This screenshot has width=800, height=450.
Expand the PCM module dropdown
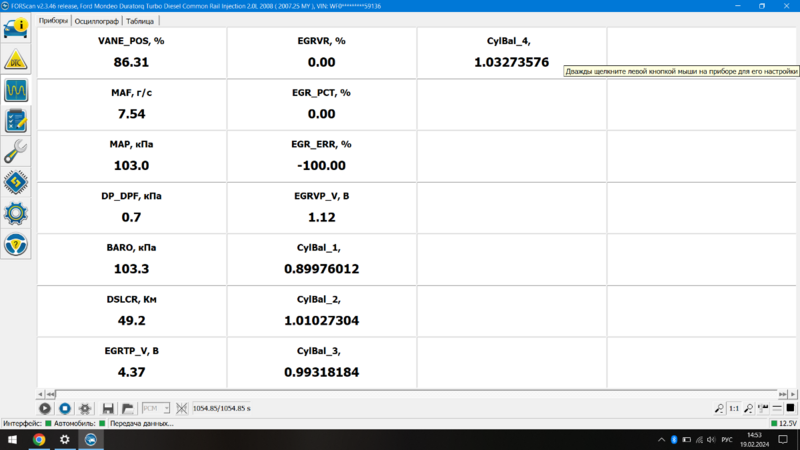155,409
